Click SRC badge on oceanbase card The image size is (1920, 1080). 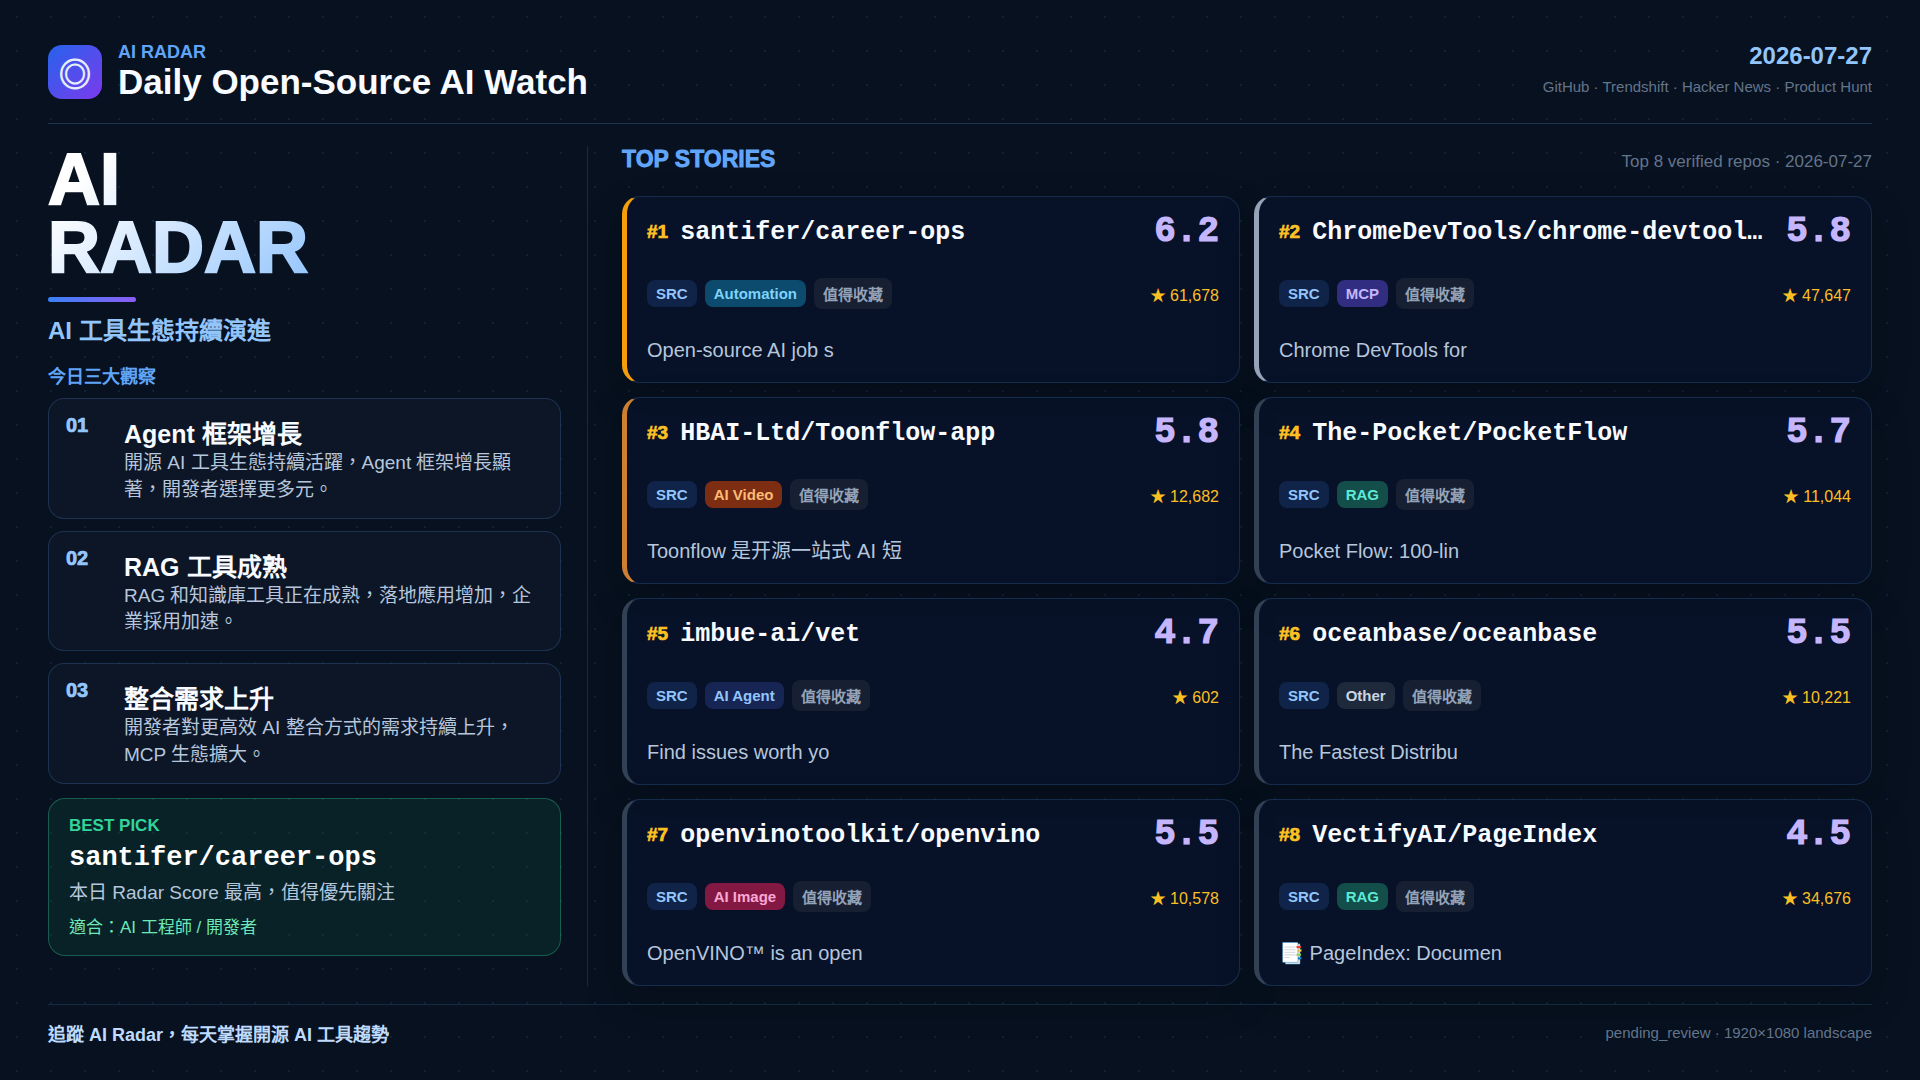1303,696
